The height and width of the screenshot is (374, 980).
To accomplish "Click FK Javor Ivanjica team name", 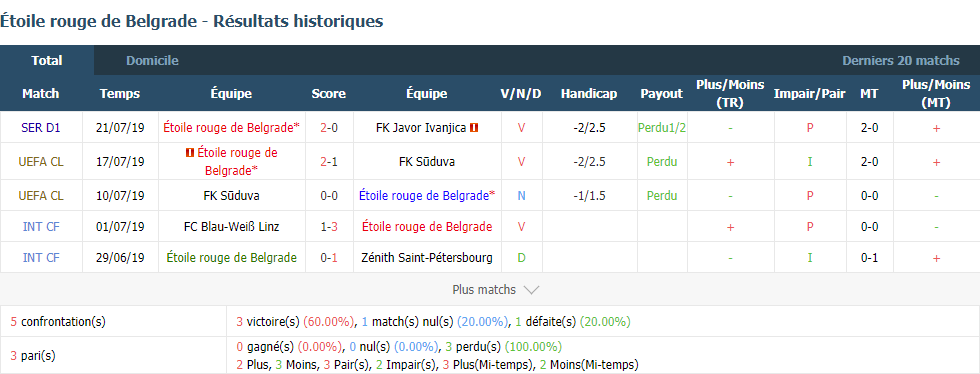I will [x=421, y=128].
